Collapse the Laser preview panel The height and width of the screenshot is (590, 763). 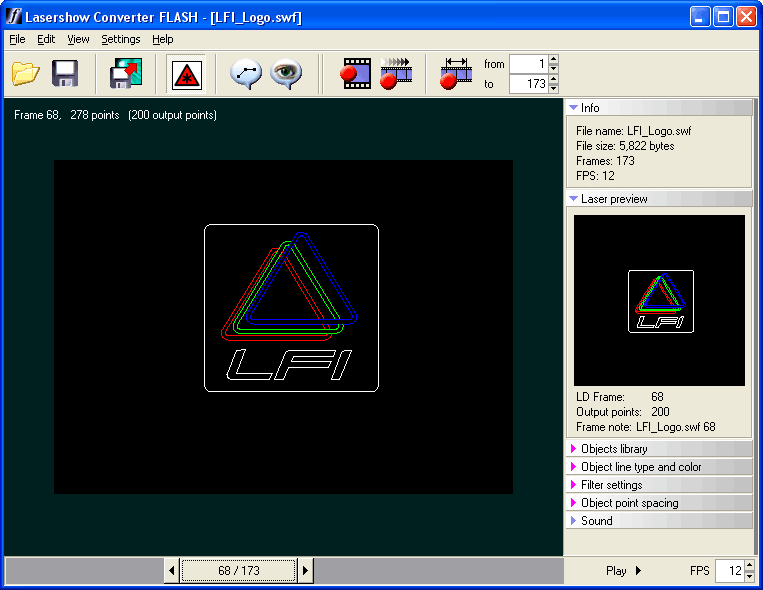coord(659,199)
